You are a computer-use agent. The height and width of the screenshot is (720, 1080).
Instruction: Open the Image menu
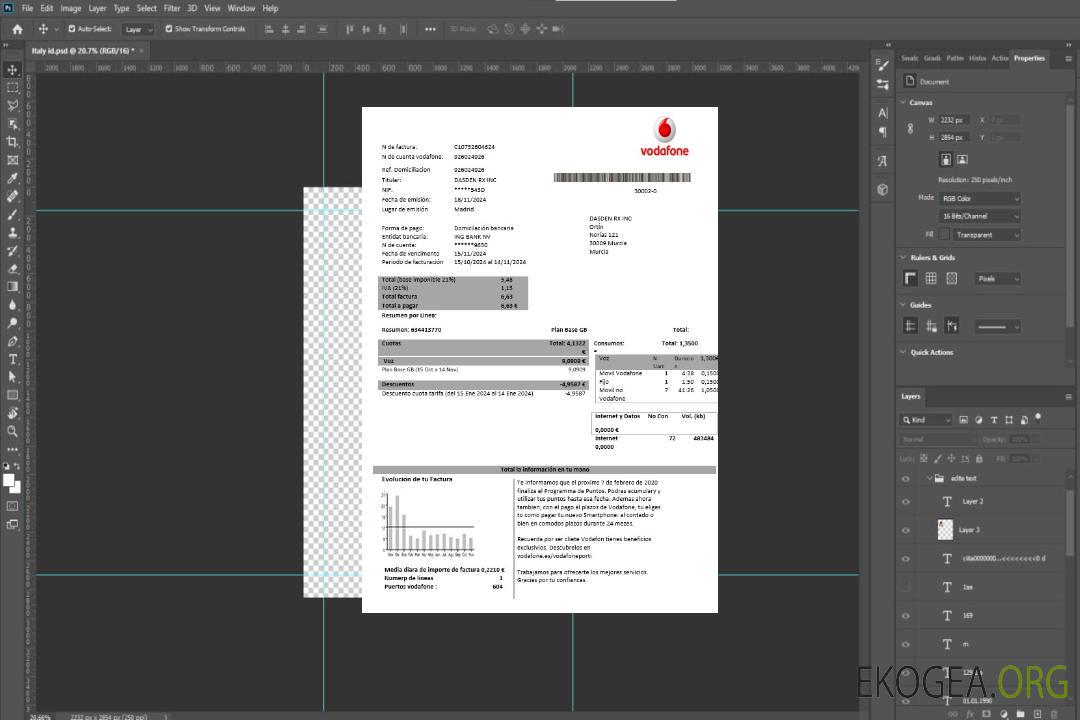(x=70, y=8)
